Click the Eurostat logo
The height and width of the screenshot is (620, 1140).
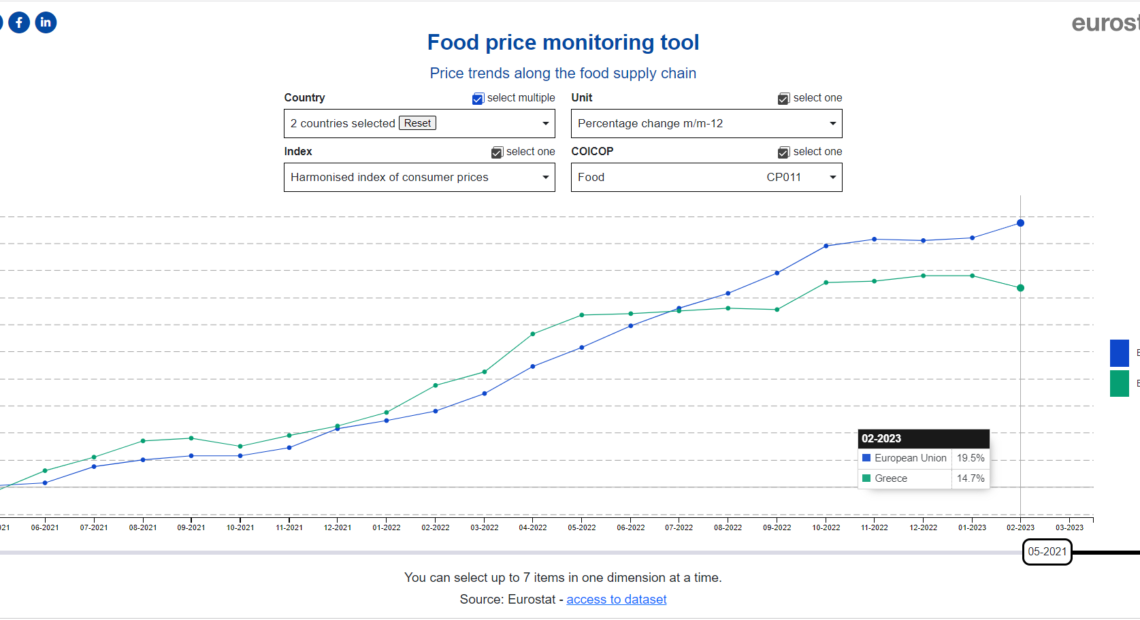click(1105, 23)
